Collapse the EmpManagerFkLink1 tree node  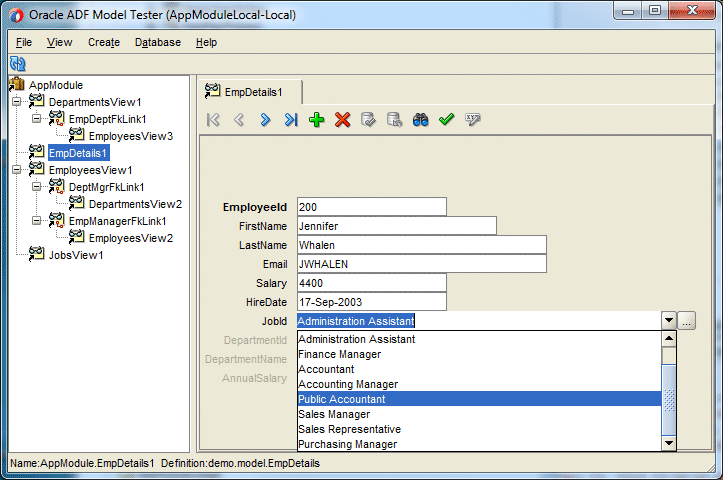tap(36, 220)
